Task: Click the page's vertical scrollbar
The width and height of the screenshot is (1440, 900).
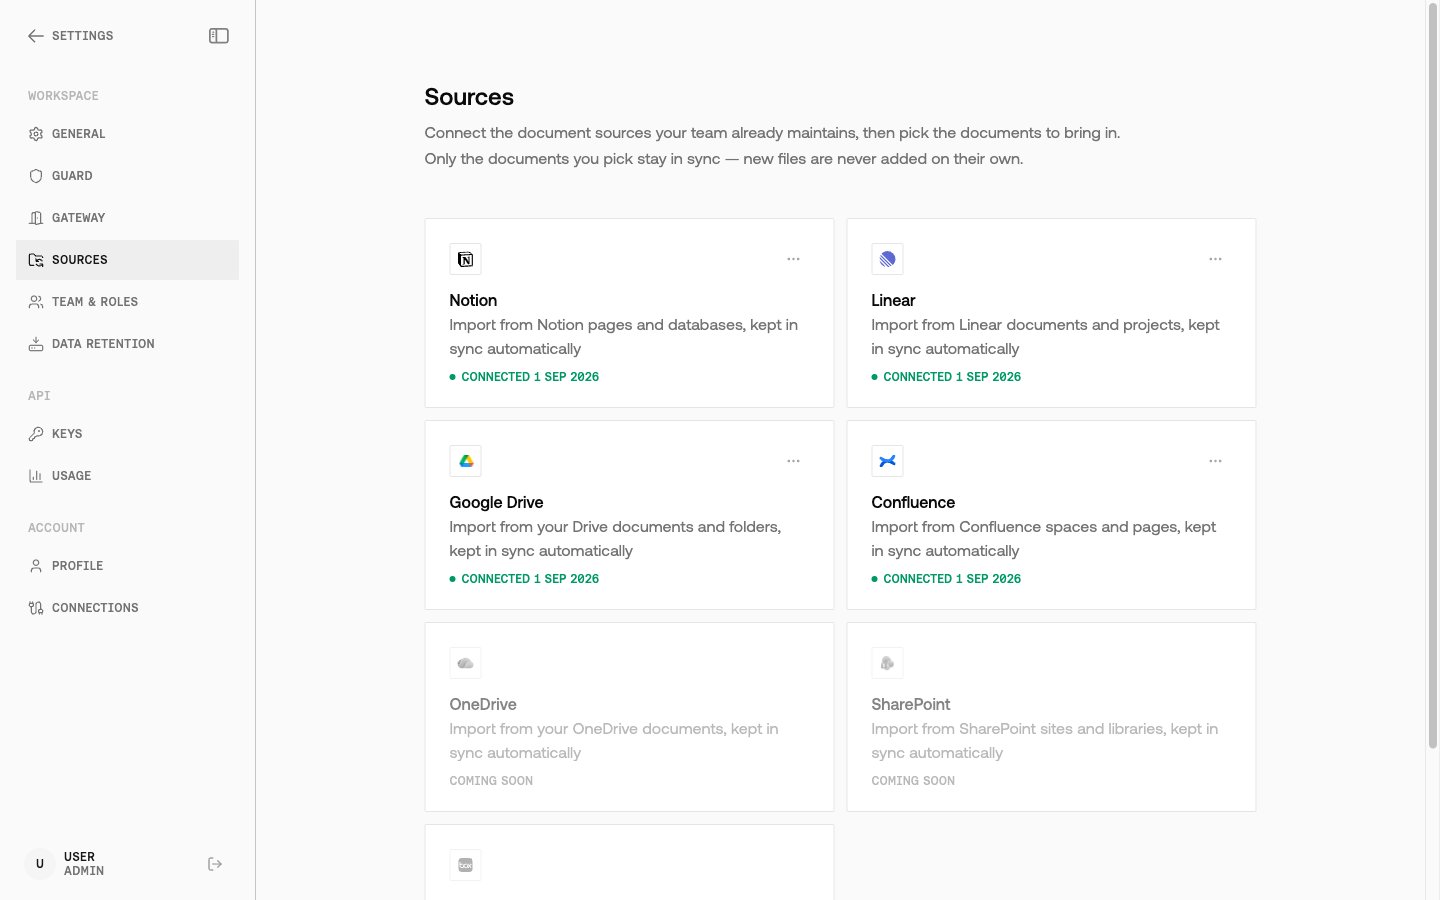Action: [x=1432, y=378]
